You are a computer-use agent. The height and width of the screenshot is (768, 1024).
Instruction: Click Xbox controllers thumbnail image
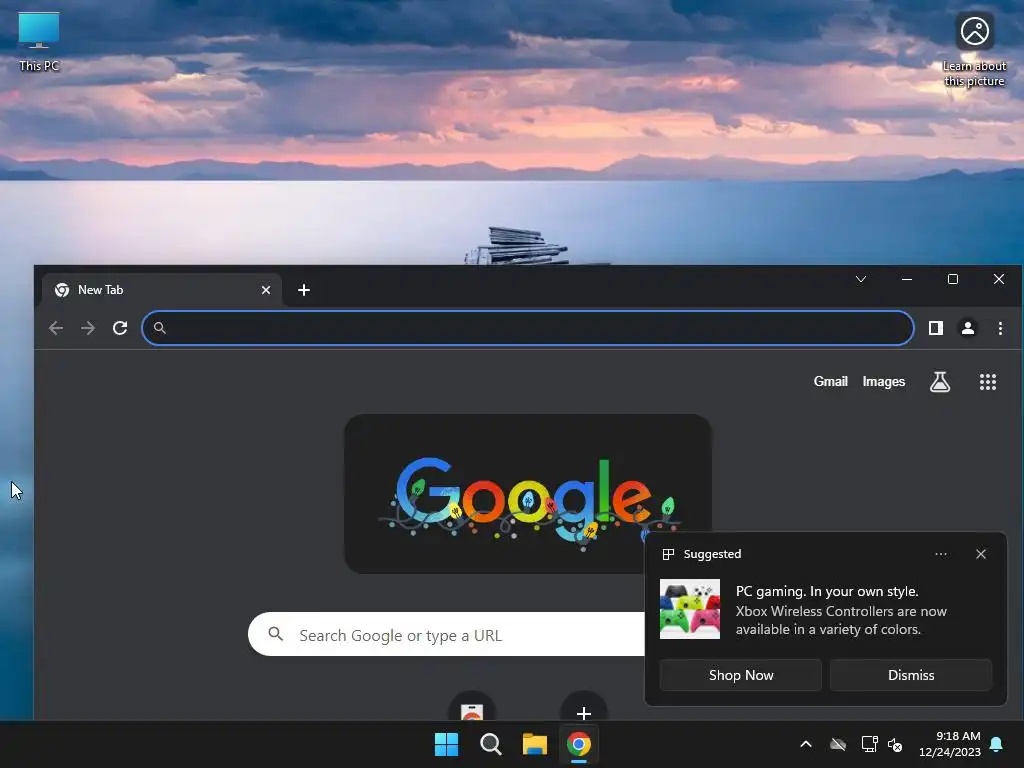(690, 609)
